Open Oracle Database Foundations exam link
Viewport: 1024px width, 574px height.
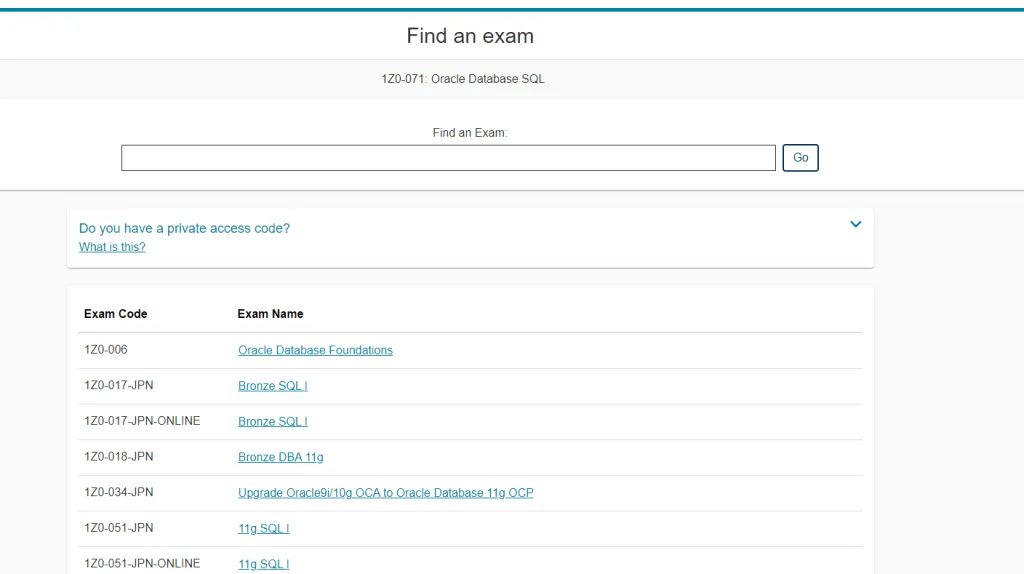315,350
